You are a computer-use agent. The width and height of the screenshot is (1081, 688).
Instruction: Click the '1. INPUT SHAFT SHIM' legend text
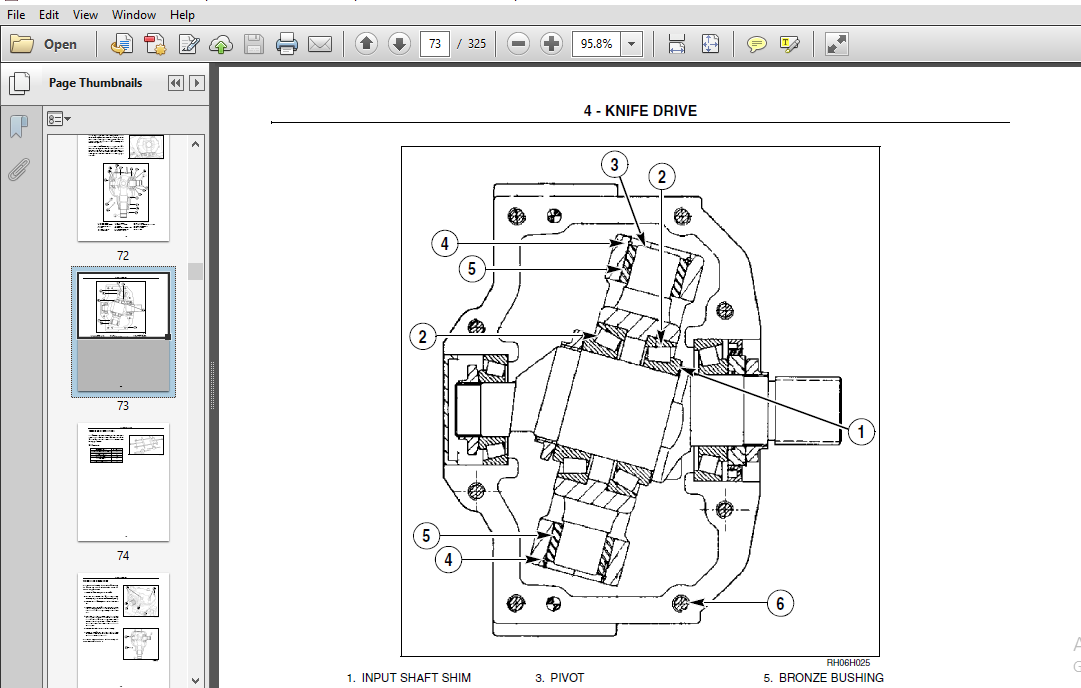click(409, 678)
